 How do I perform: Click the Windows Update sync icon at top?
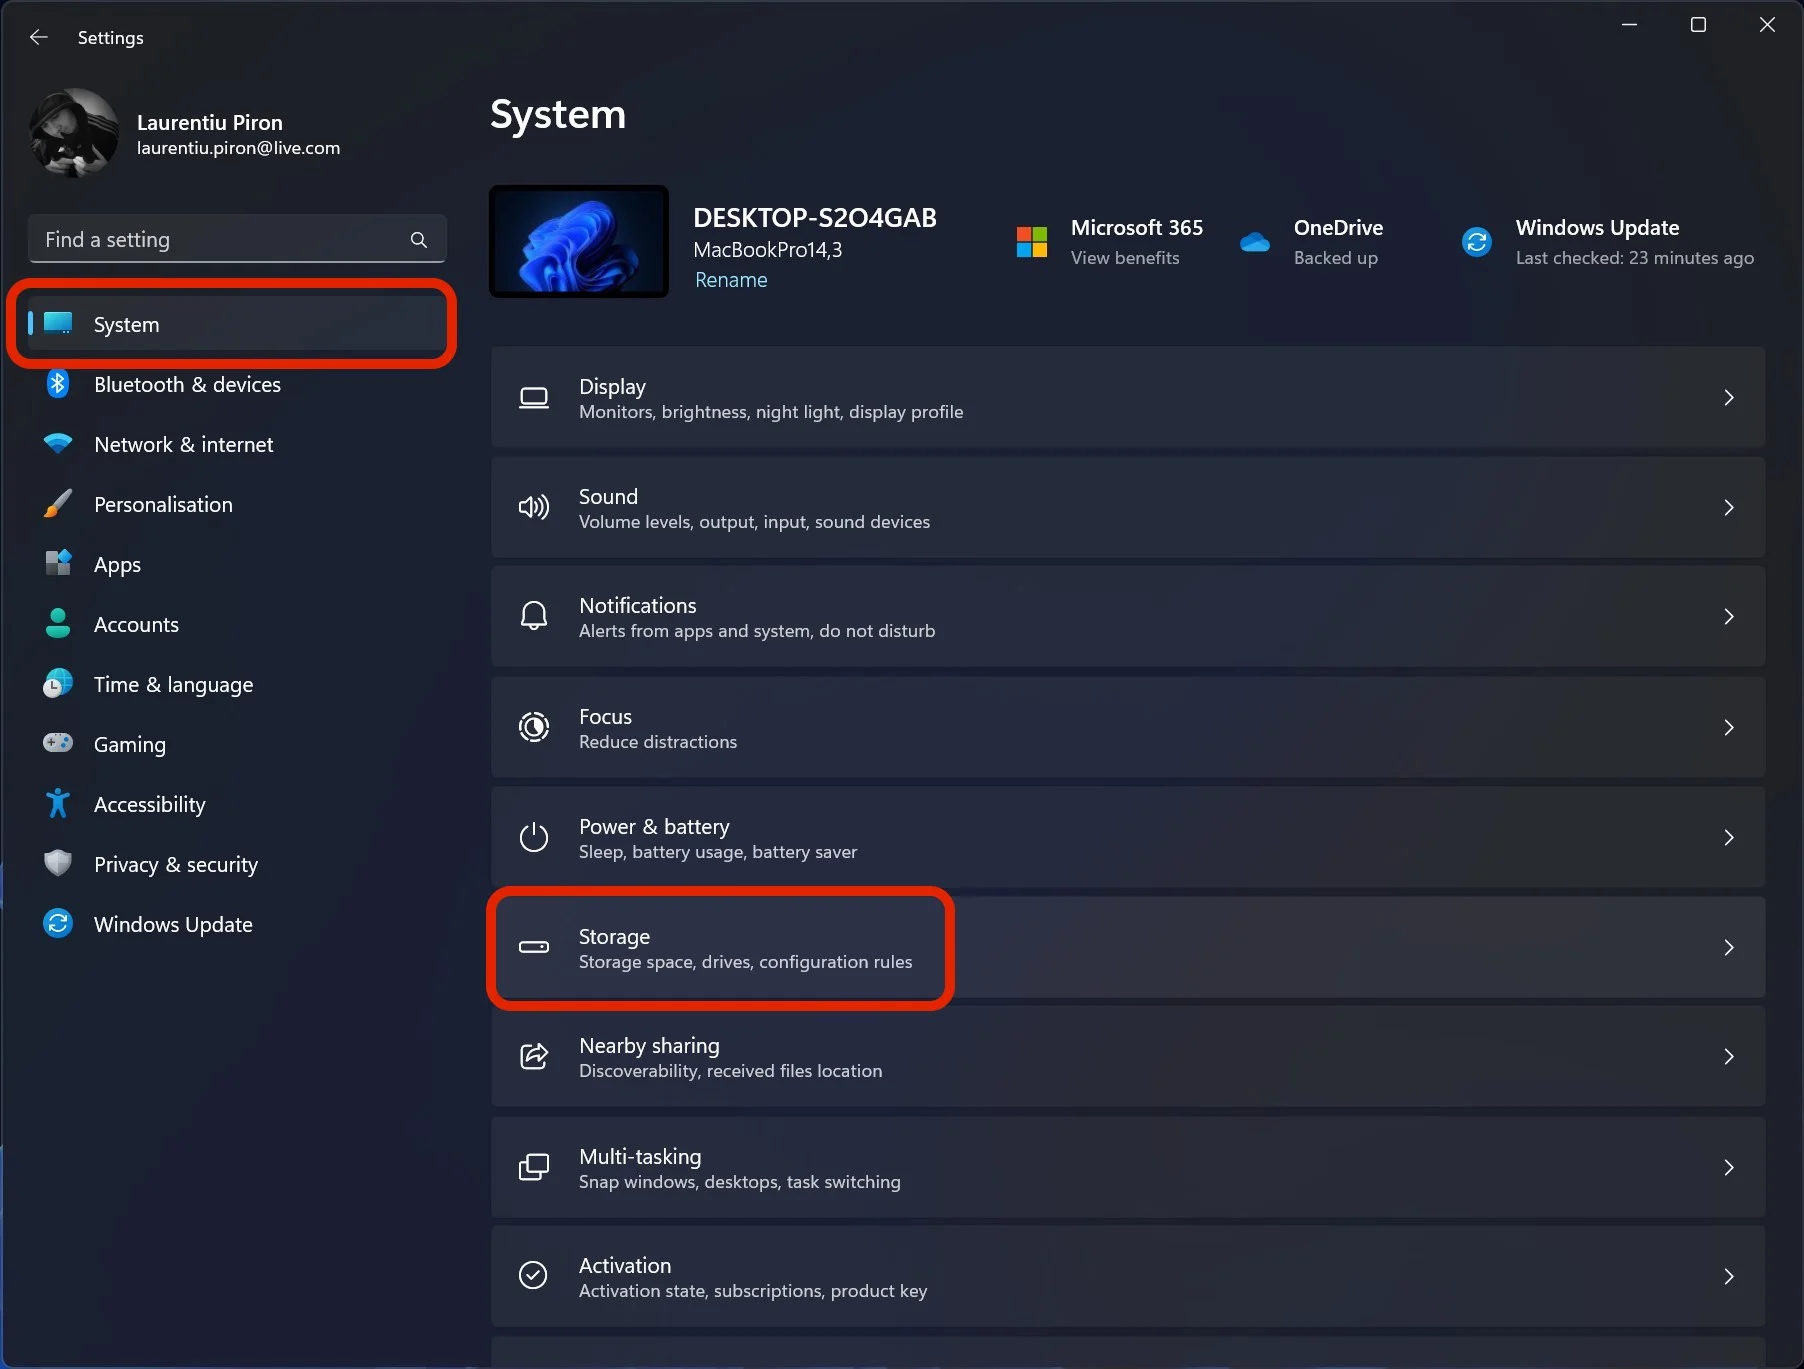click(x=1477, y=242)
